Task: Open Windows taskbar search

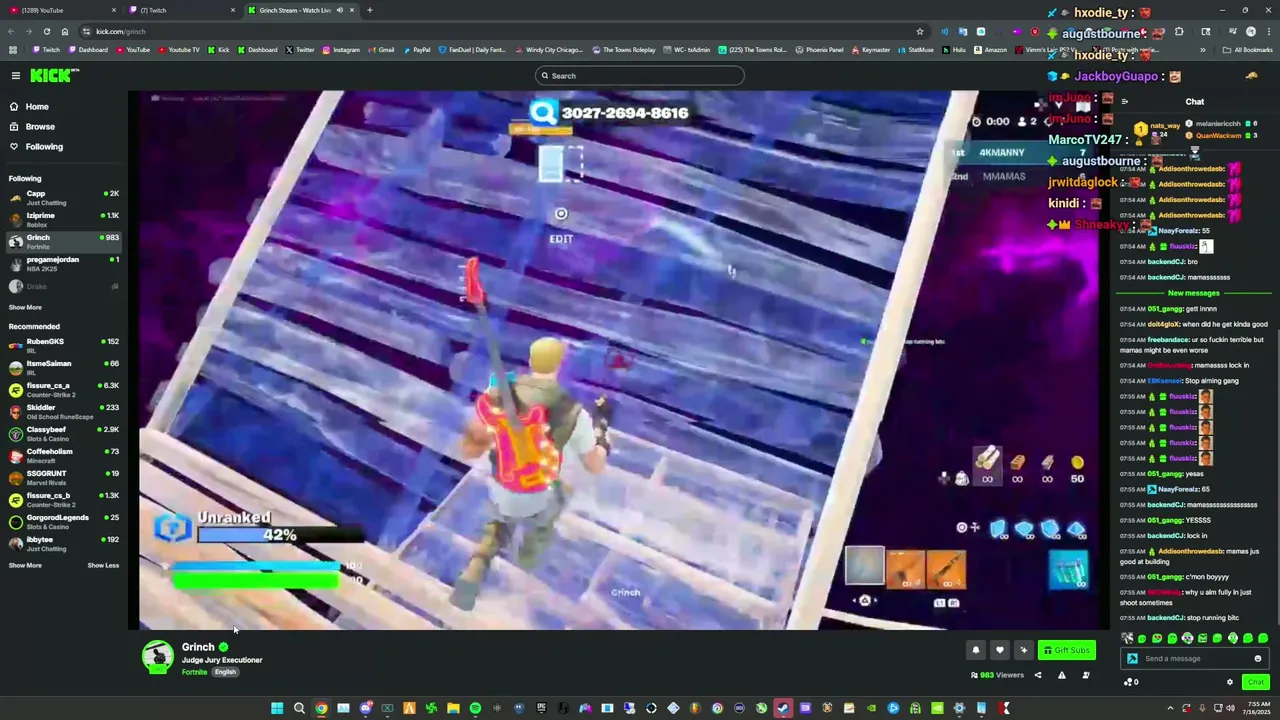Action: coord(299,709)
